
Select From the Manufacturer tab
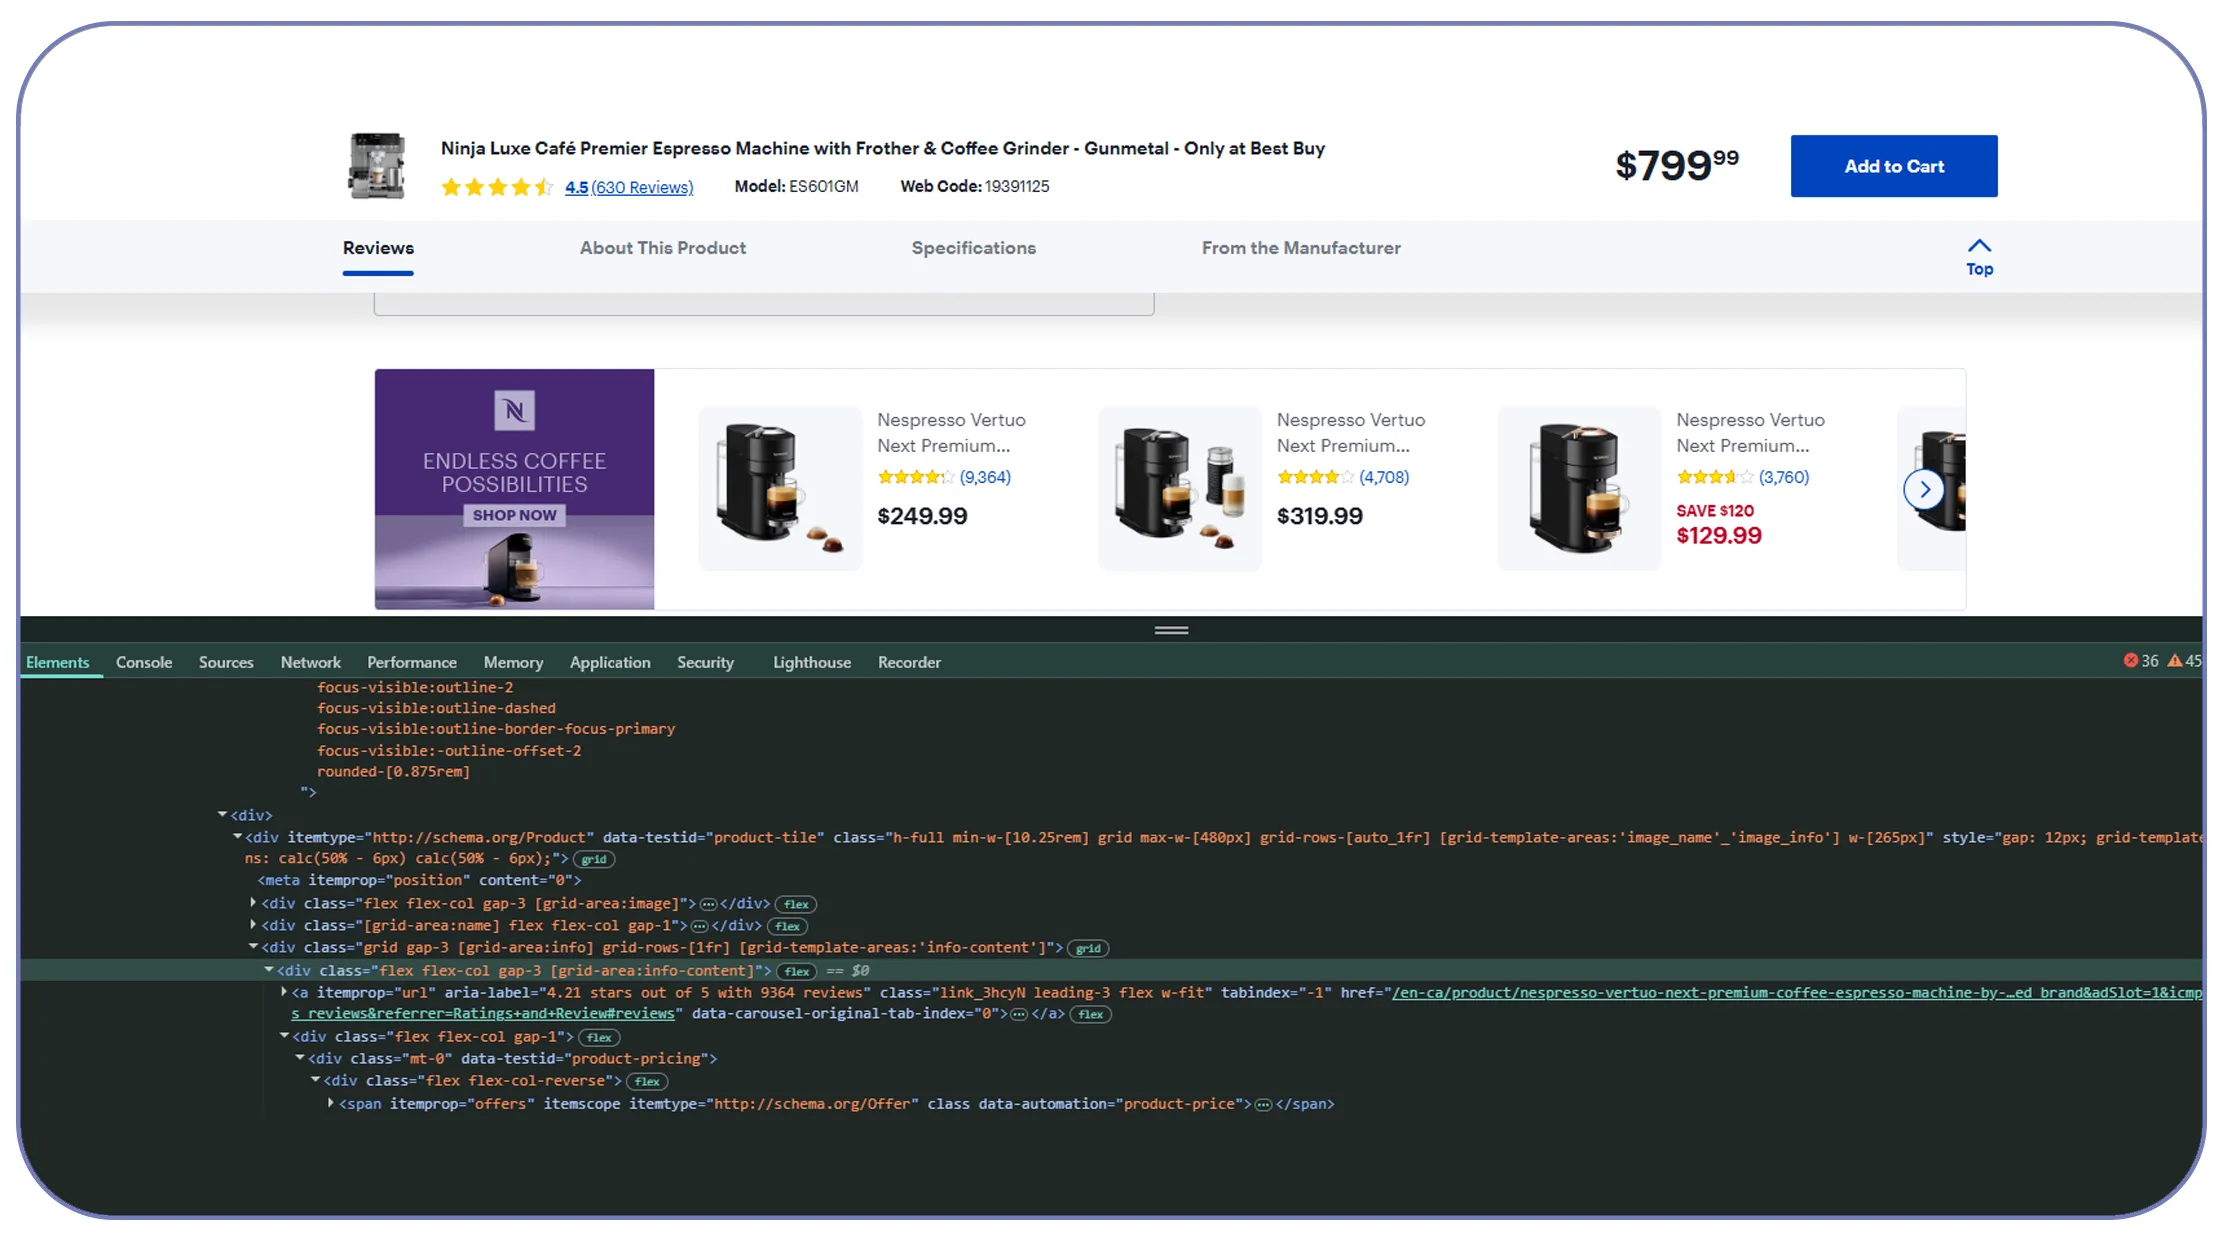1301,248
